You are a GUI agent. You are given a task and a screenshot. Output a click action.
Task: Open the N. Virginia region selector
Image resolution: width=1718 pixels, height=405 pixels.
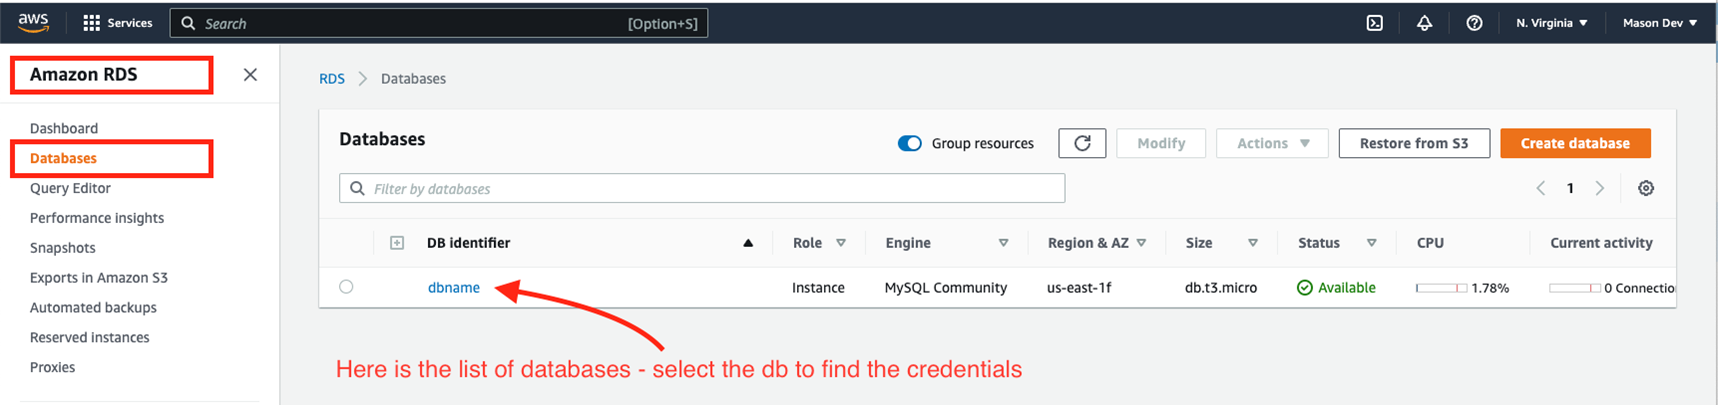click(x=1551, y=23)
